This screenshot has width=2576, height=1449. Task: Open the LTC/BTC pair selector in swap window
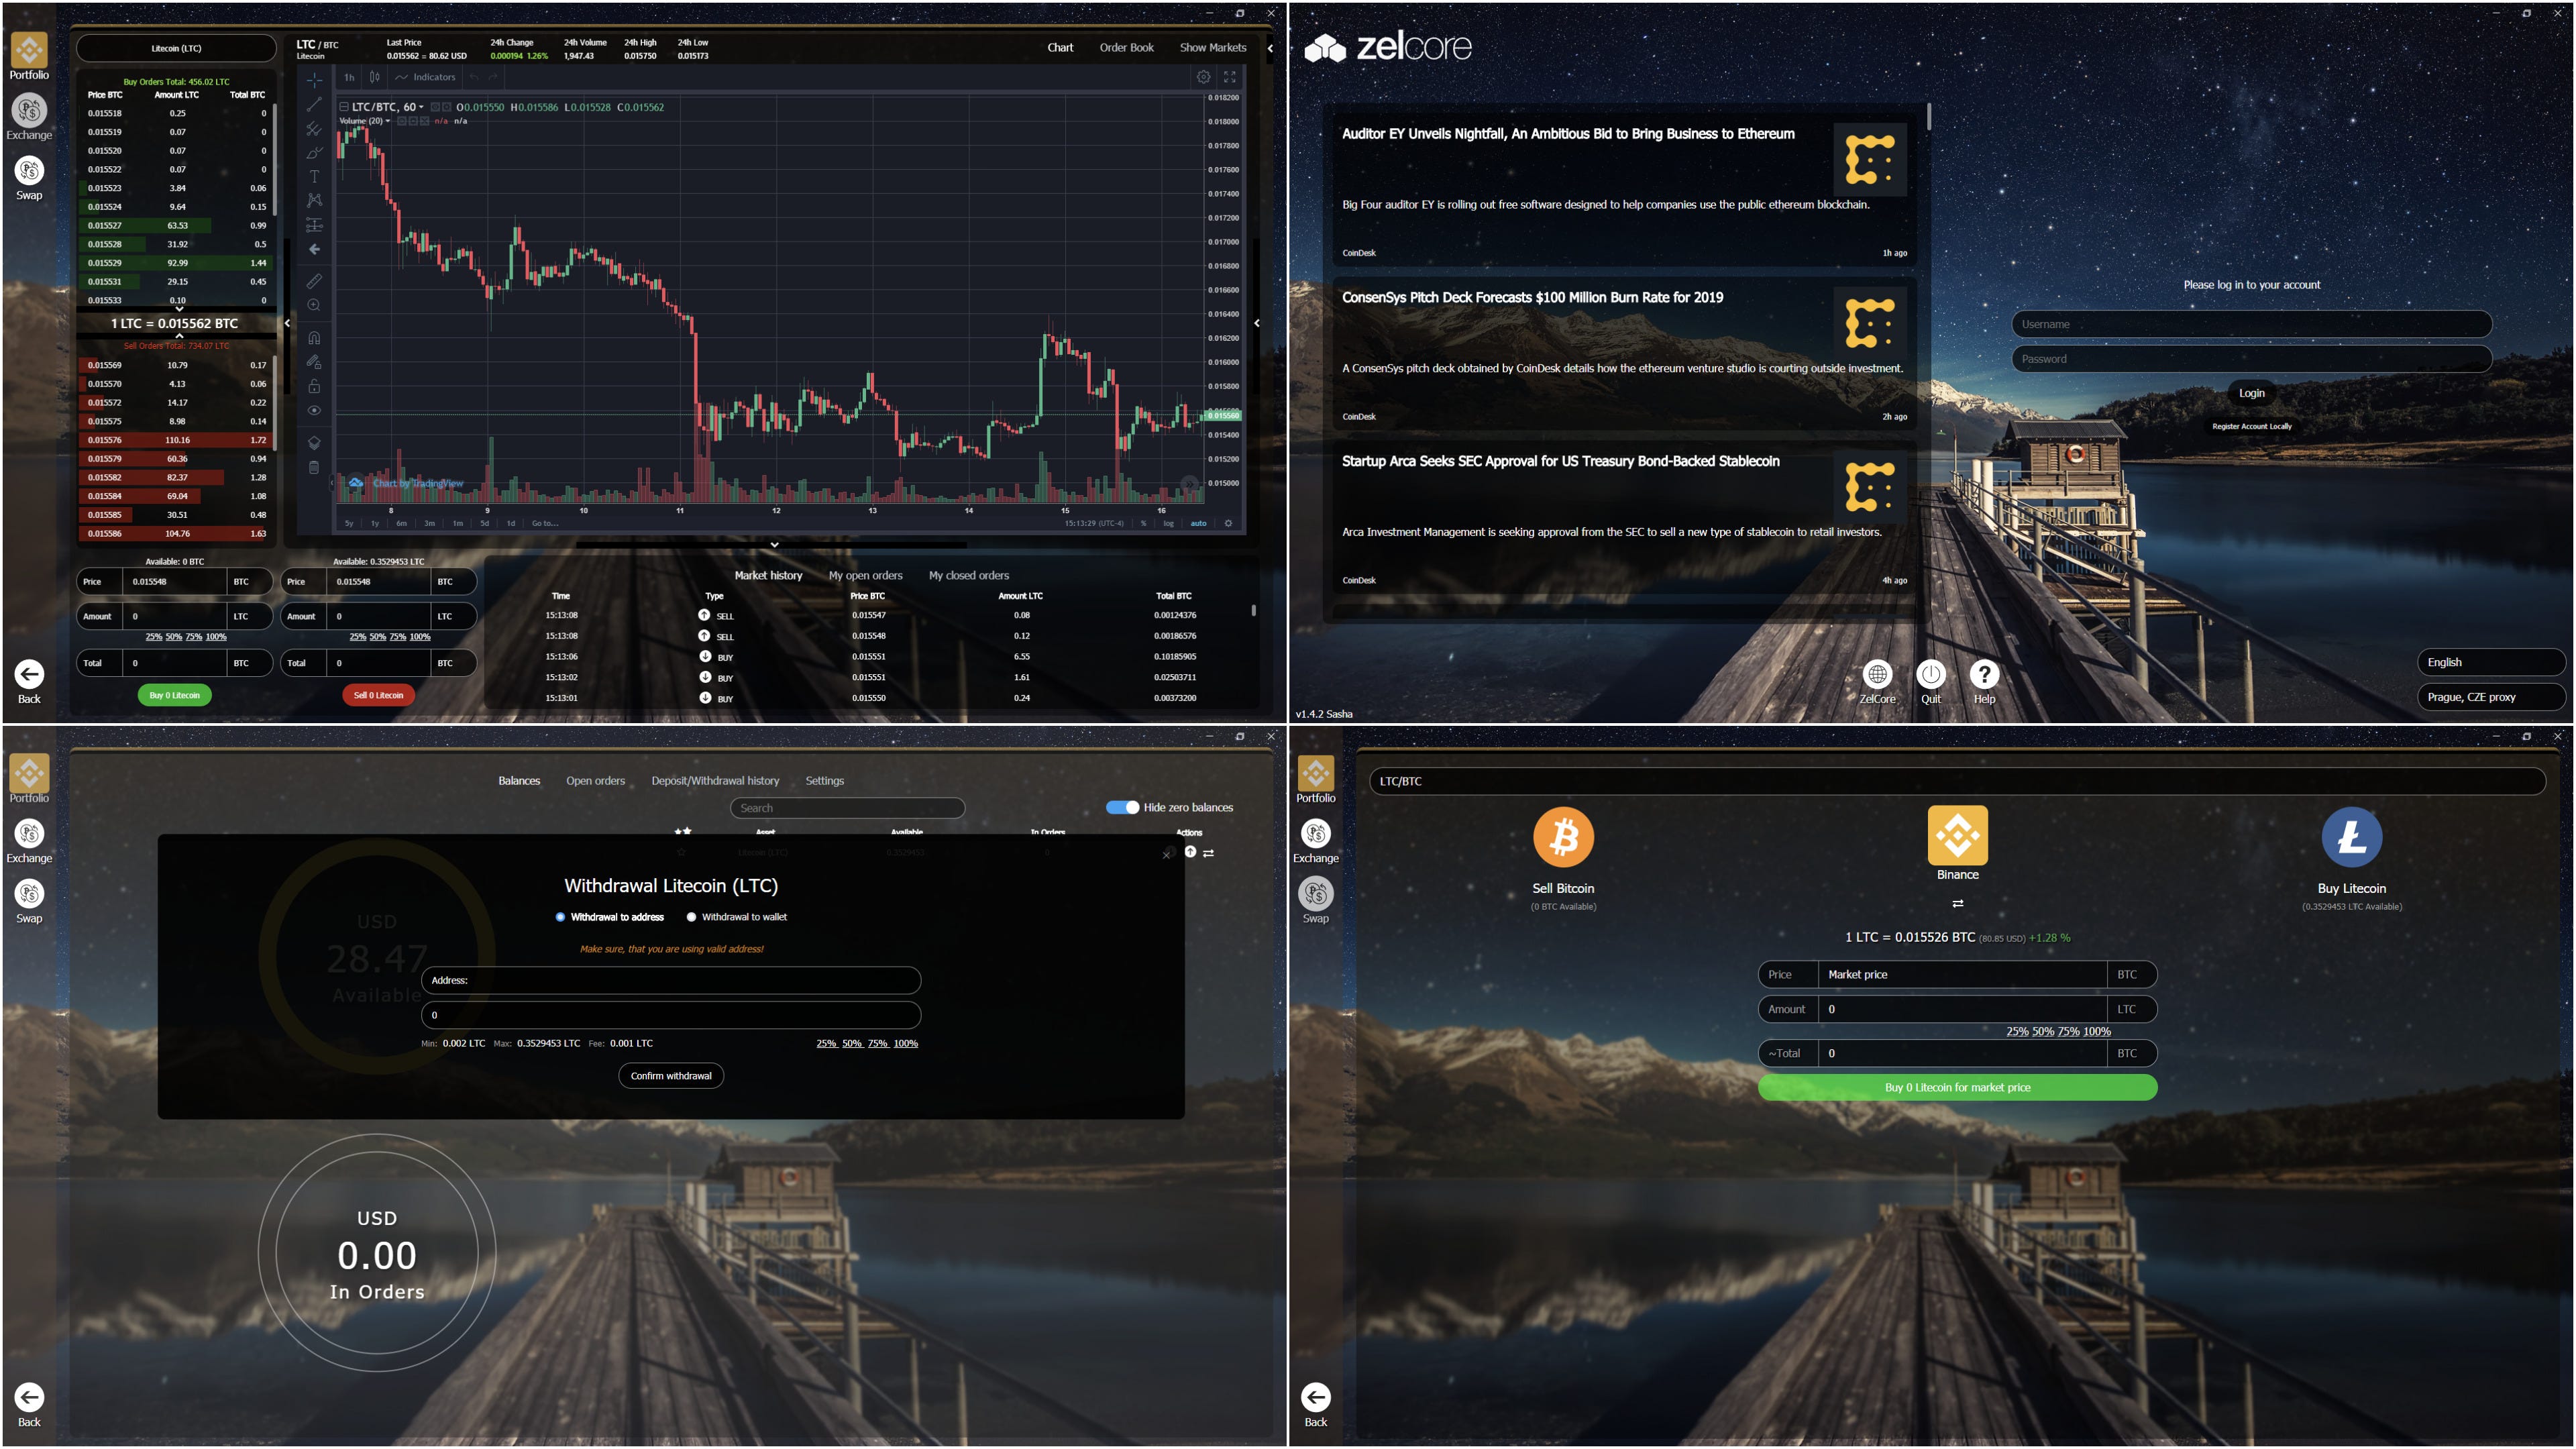pyautogui.click(x=1957, y=781)
